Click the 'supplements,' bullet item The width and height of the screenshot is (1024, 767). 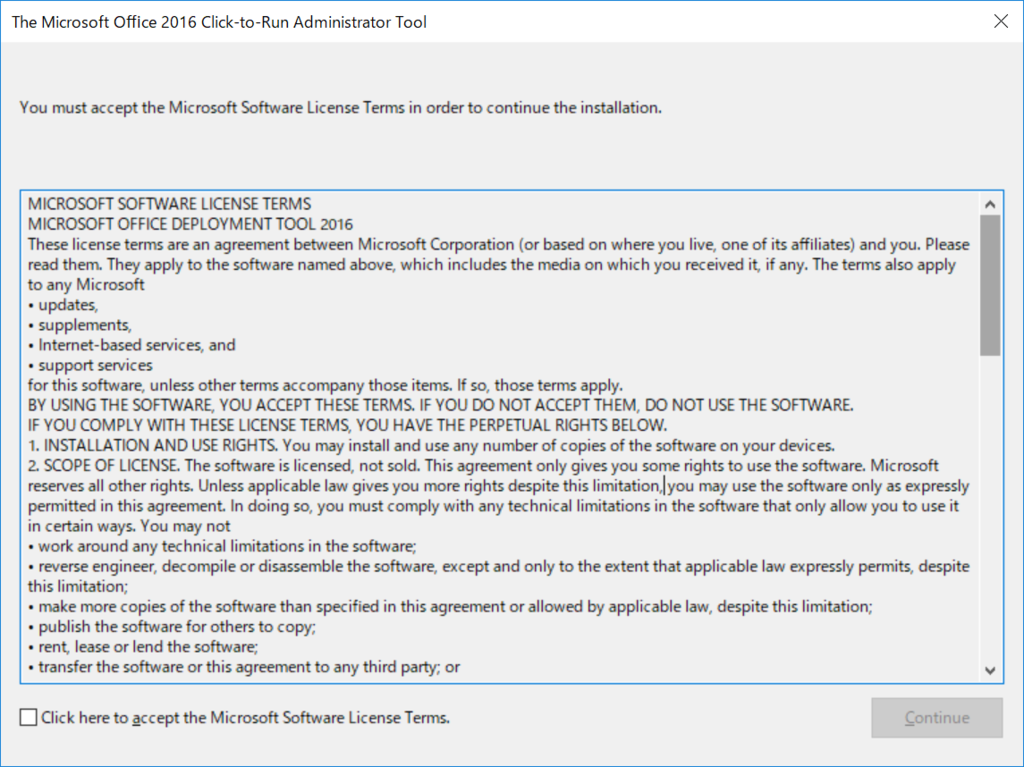80,325
